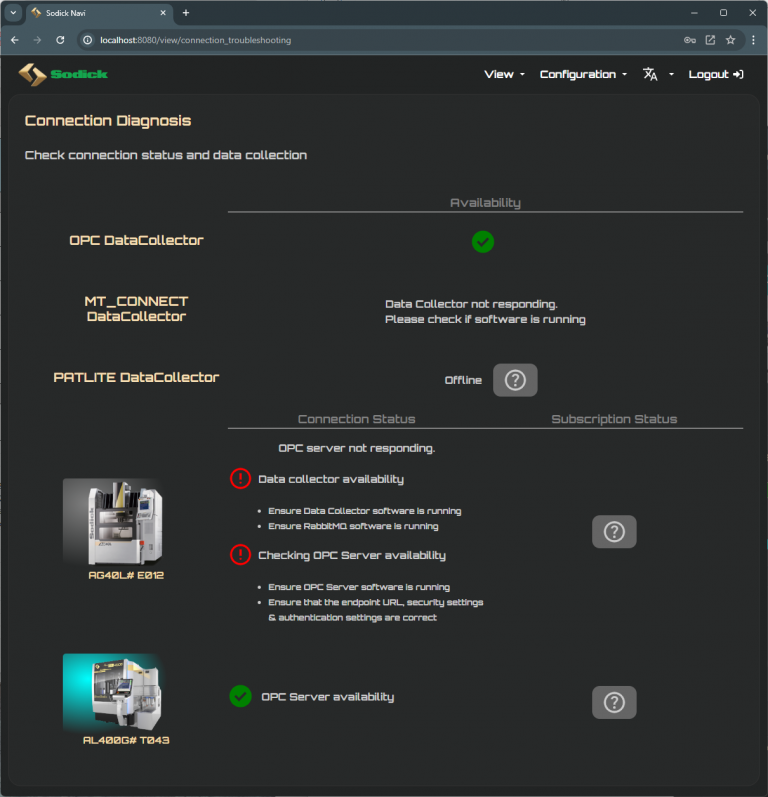Maximize the browser window
Screen dimensions: 768x797
pyautogui.click(x=723, y=13)
